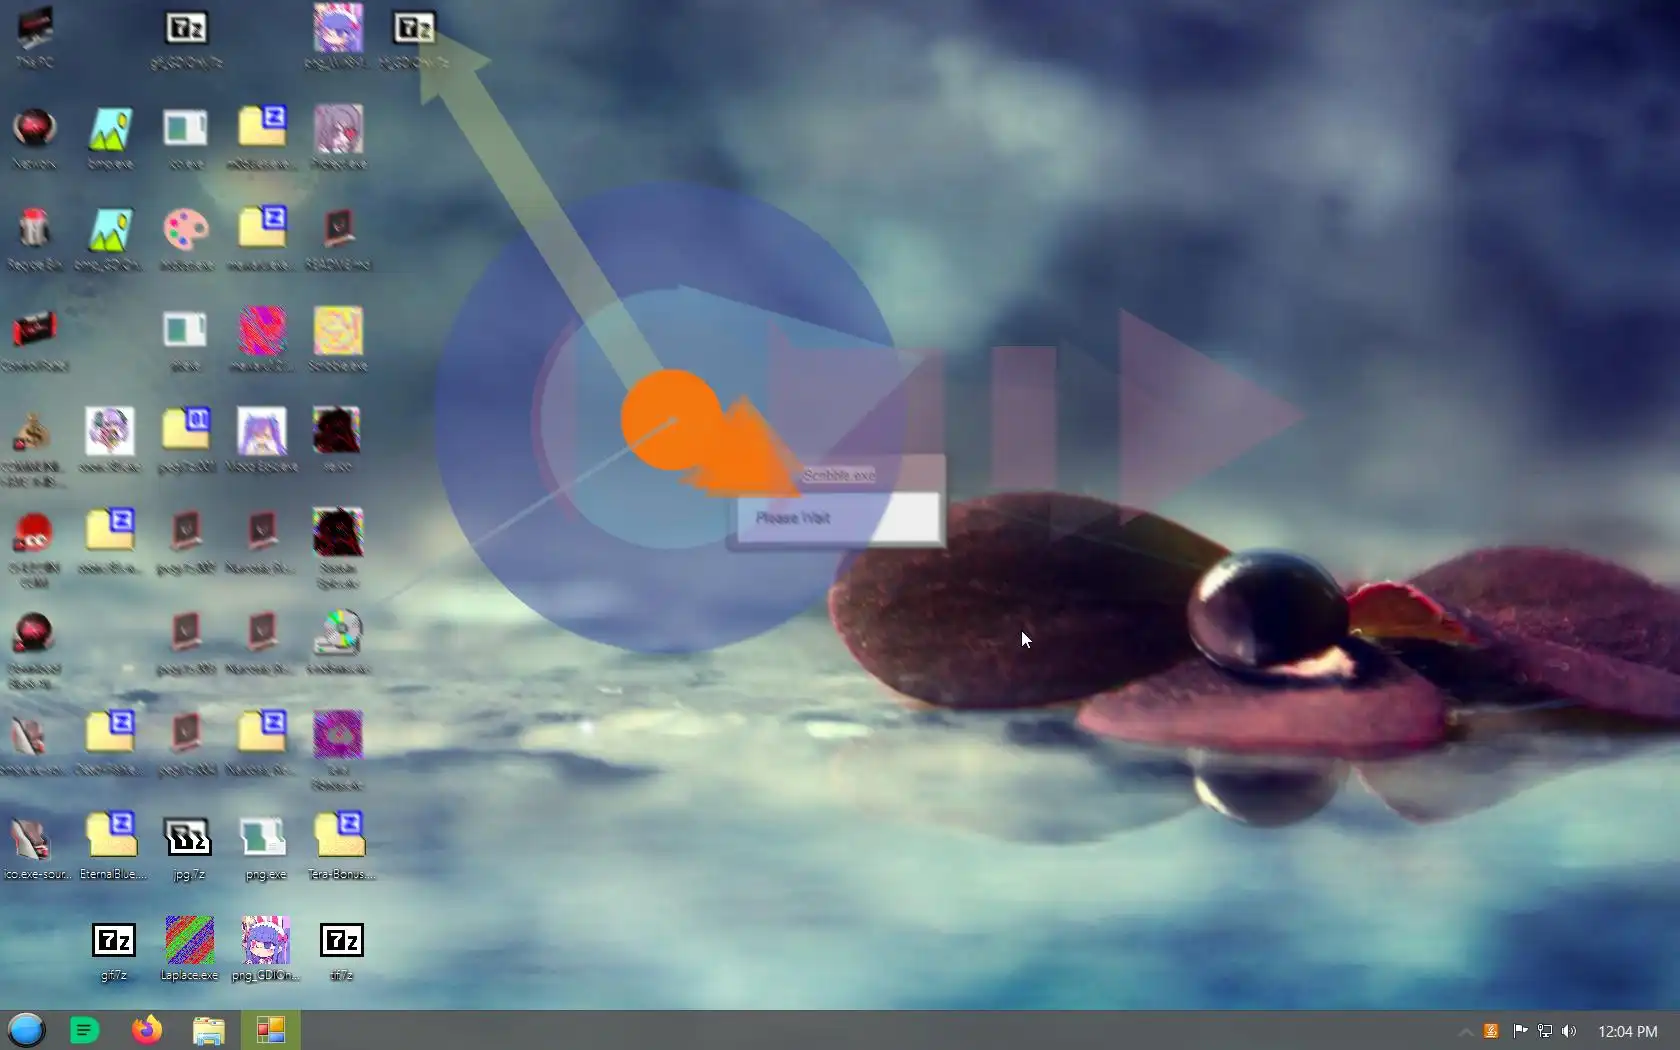This screenshot has height=1050, width=1680.
Task: Select the CD disc desktop icon
Action: click(x=338, y=633)
